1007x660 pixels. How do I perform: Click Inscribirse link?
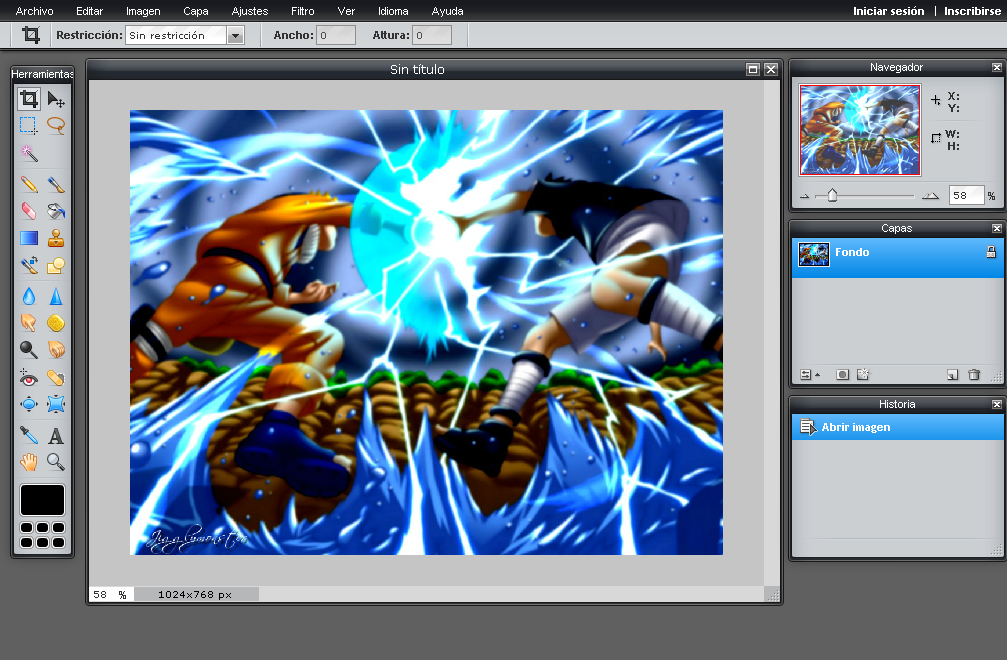(972, 11)
